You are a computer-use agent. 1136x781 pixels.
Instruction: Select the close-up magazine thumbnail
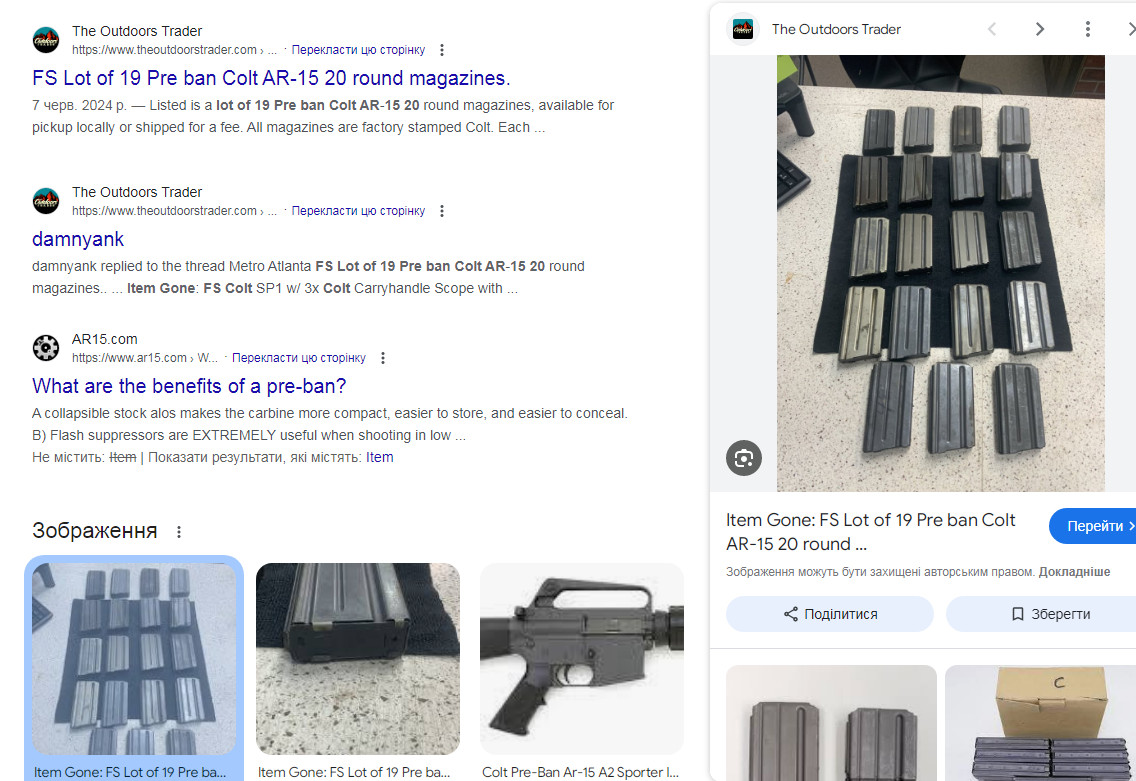[358, 659]
